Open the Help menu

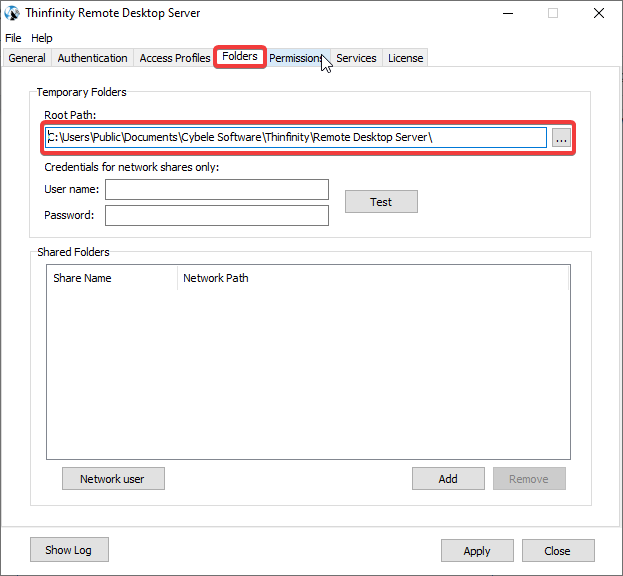click(x=42, y=38)
